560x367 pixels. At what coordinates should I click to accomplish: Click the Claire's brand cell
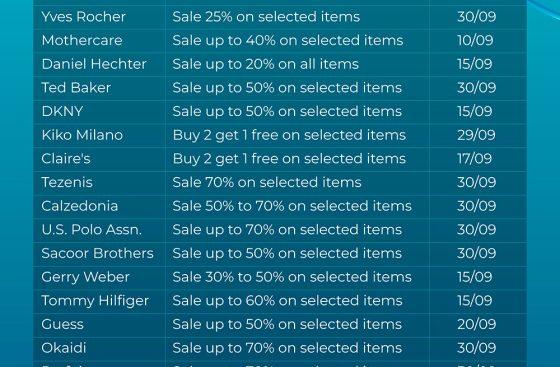66,159
